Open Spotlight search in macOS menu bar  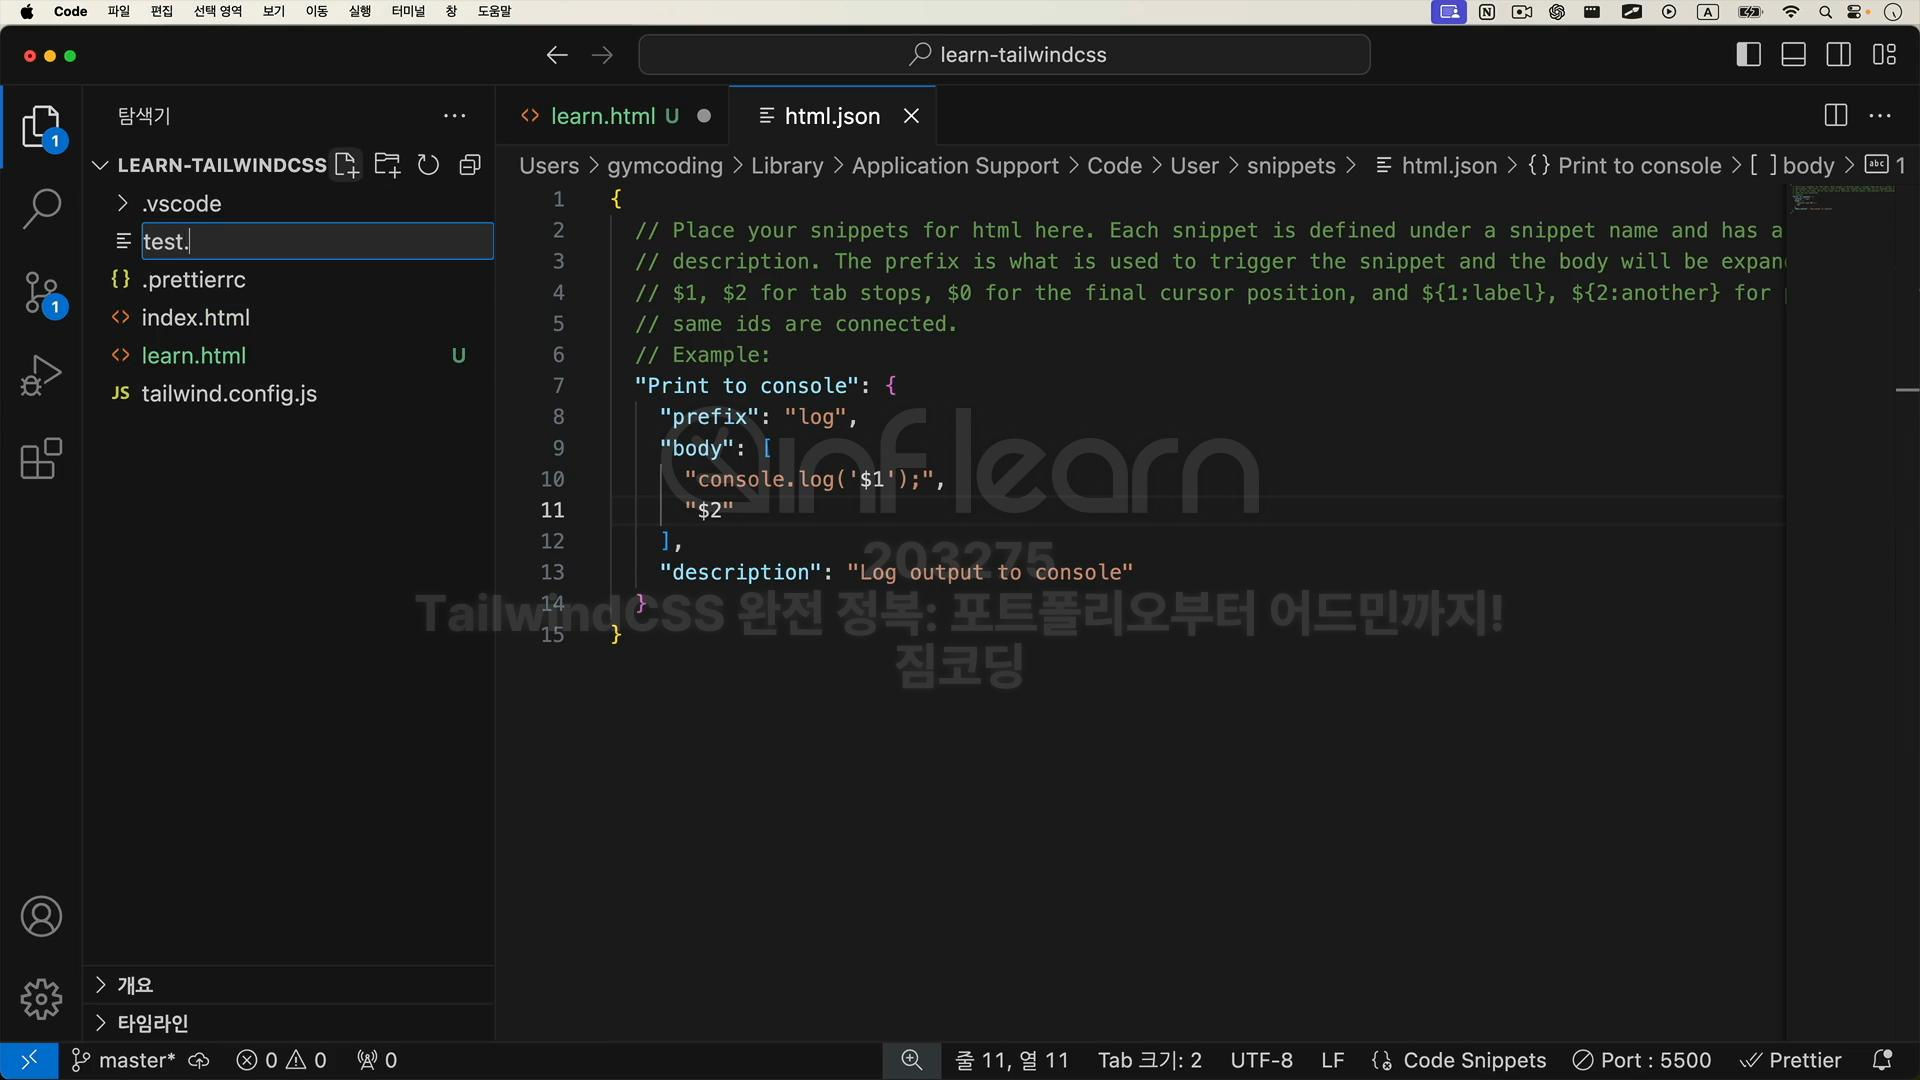click(1825, 12)
